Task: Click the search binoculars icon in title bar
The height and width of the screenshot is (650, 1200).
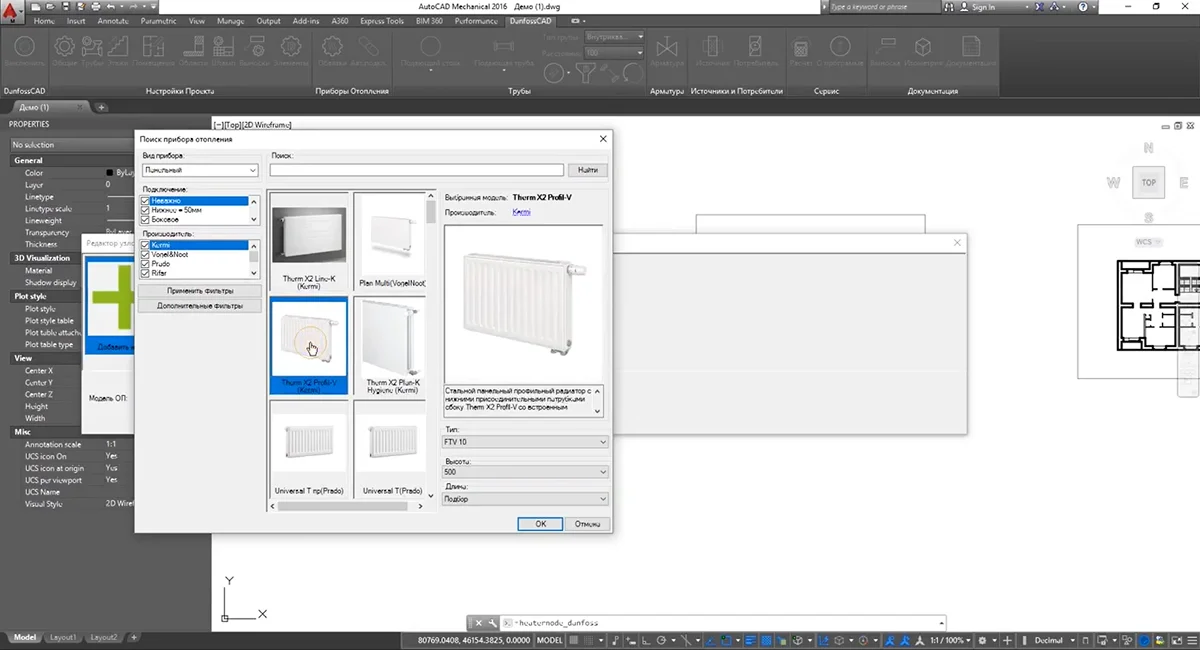Action: tap(949, 7)
